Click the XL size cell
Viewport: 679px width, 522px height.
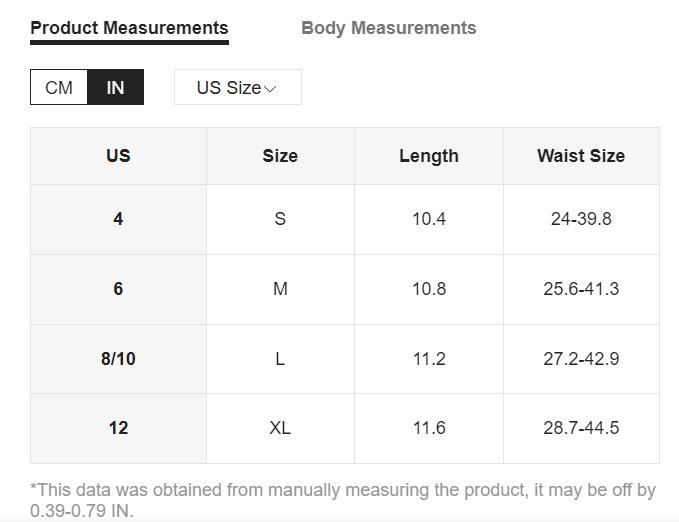pyautogui.click(x=280, y=428)
